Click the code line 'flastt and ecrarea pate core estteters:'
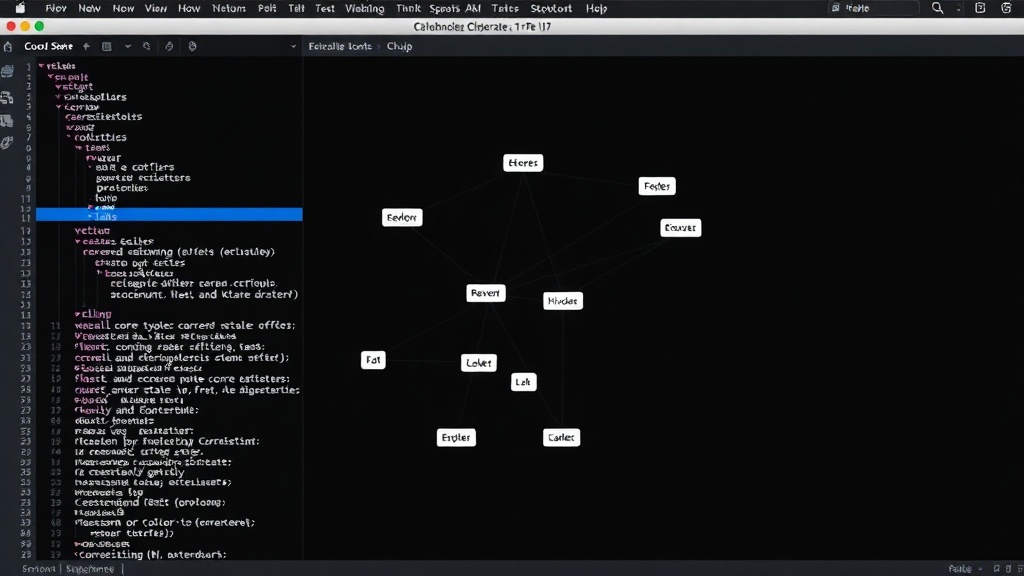The height and width of the screenshot is (576, 1024). click(182, 379)
